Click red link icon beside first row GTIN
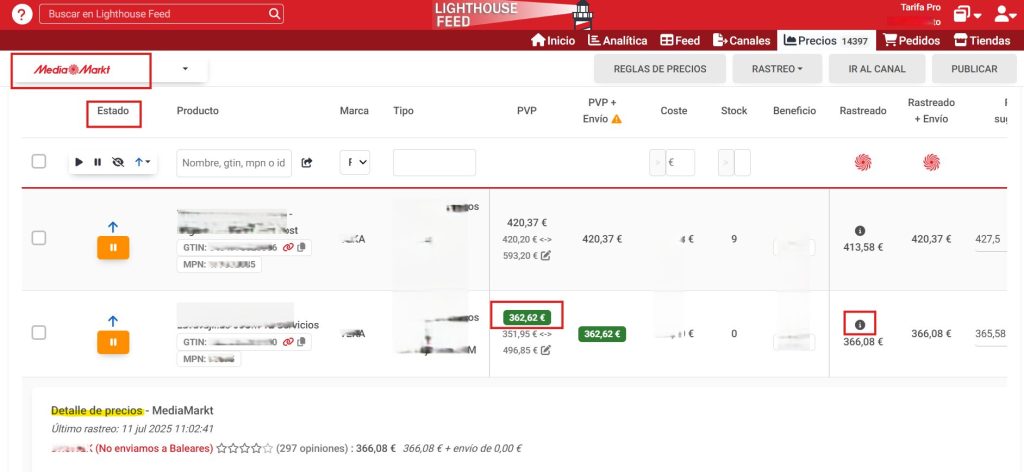Image resolution: width=1024 pixels, height=472 pixels. coord(287,247)
